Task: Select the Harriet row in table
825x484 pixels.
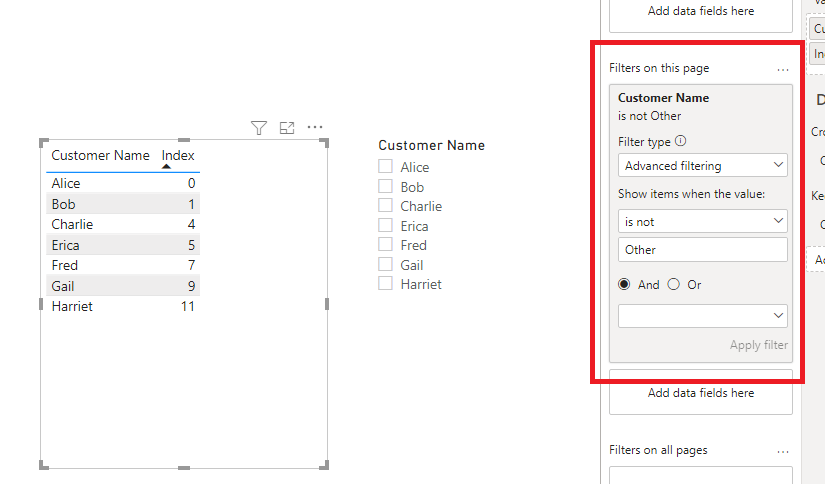Action: (123, 306)
